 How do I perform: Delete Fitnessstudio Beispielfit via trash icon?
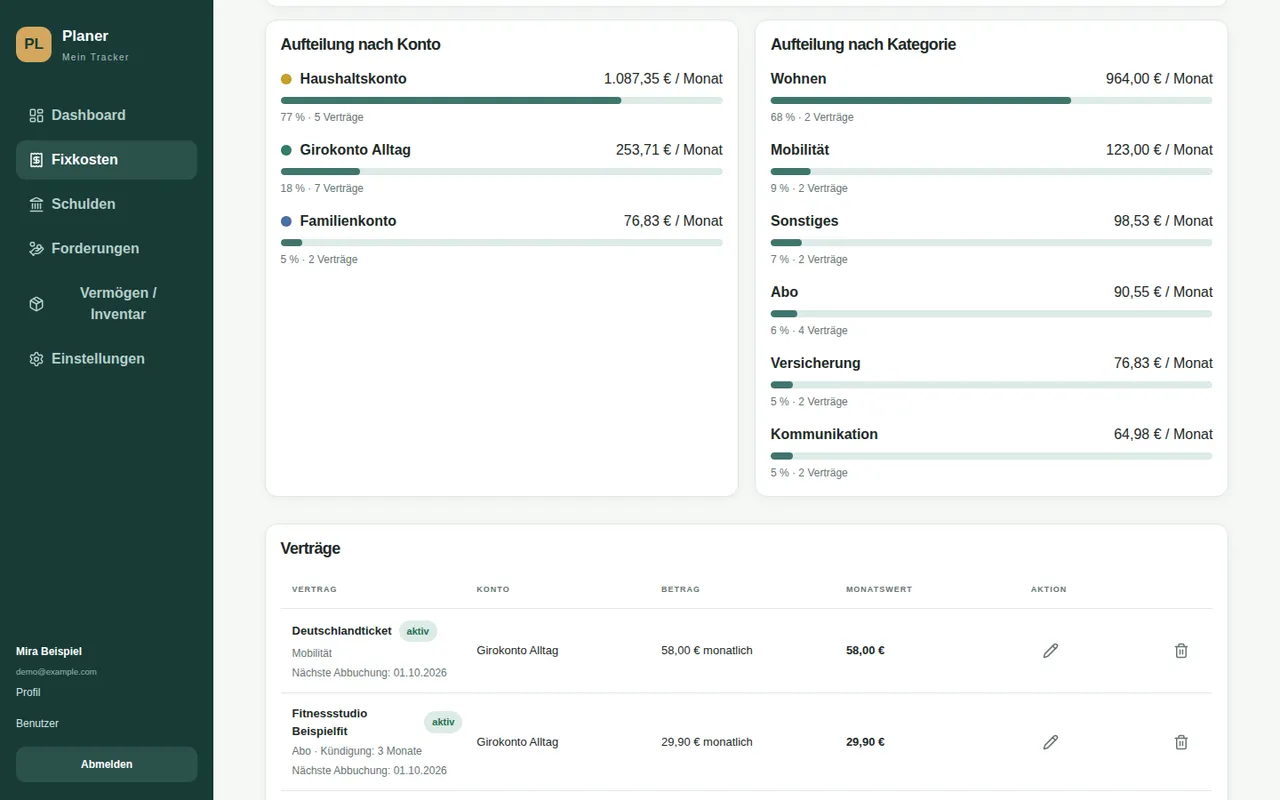point(1181,742)
